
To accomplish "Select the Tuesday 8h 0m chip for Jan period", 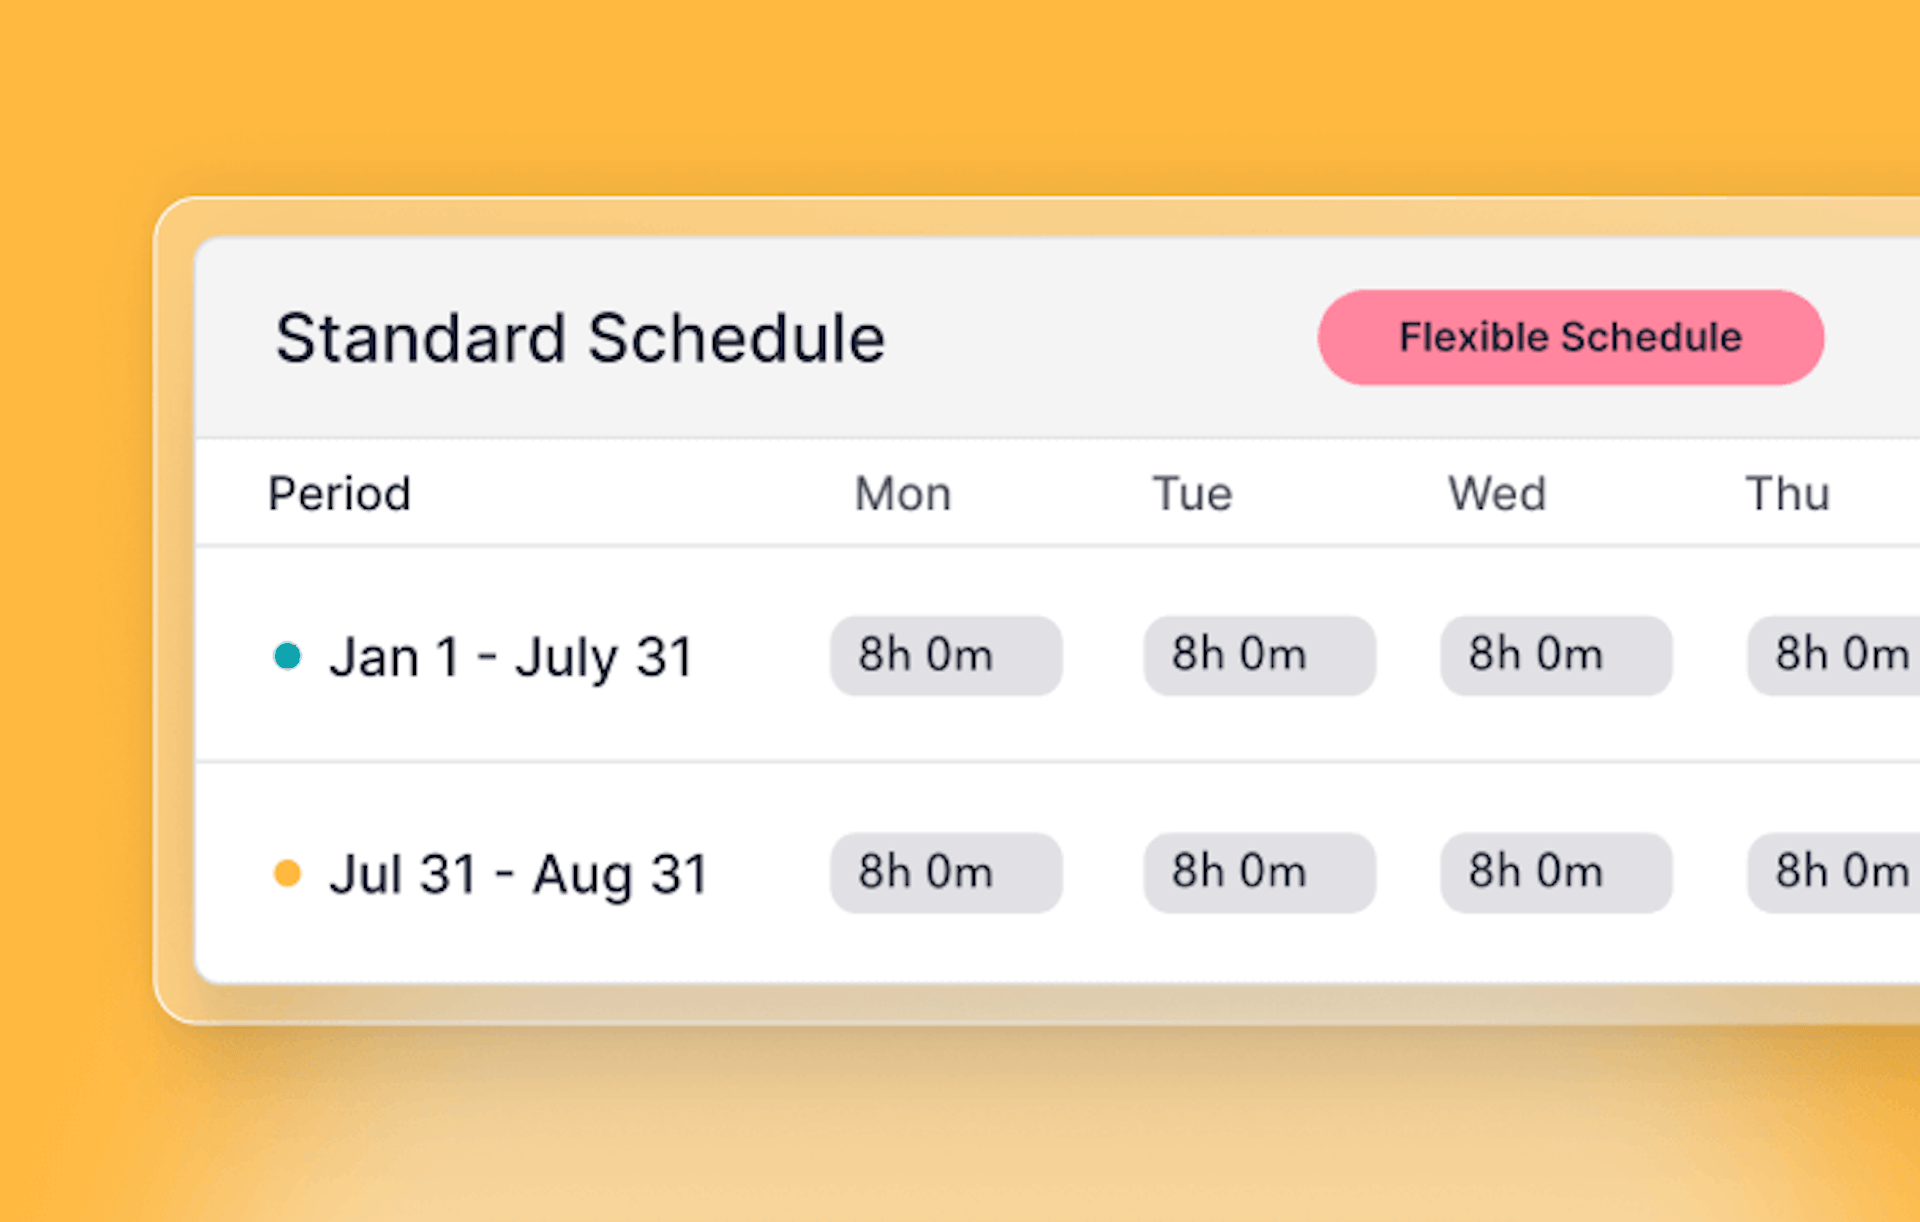I will pyautogui.click(x=1259, y=656).
